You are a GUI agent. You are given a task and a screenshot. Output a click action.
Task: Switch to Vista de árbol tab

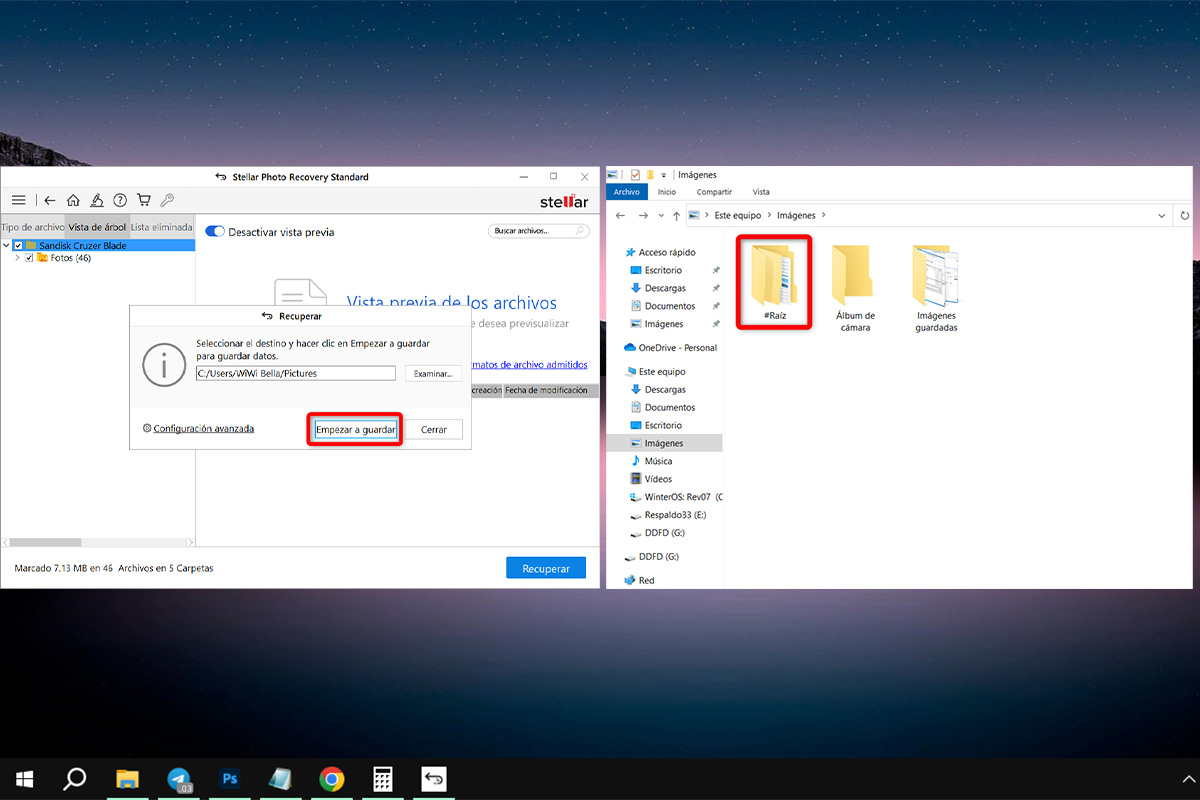(x=97, y=227)
